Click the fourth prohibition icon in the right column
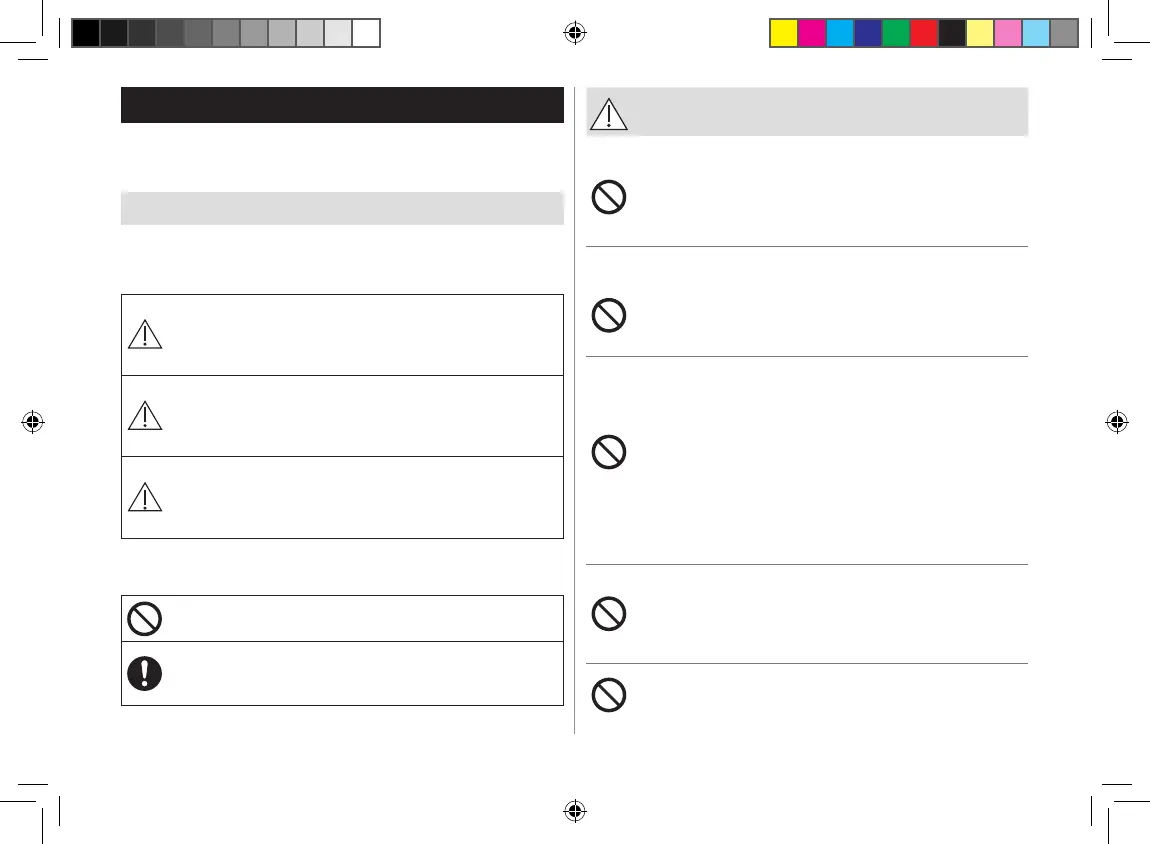 pos(609,612)
